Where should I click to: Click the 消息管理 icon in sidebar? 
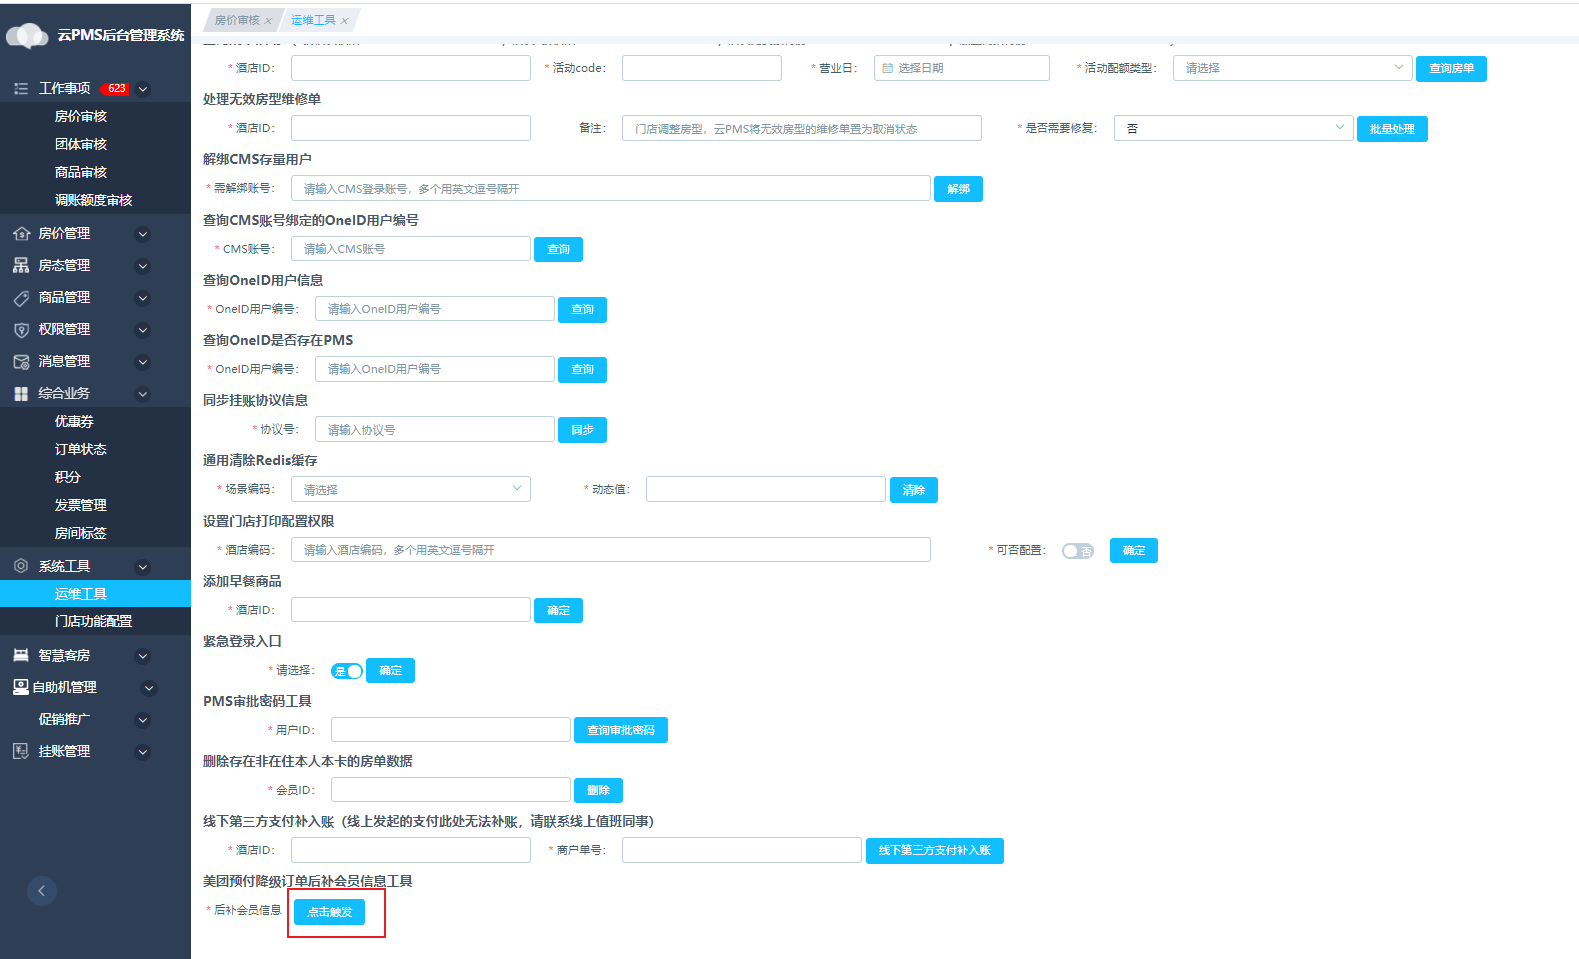21,361
